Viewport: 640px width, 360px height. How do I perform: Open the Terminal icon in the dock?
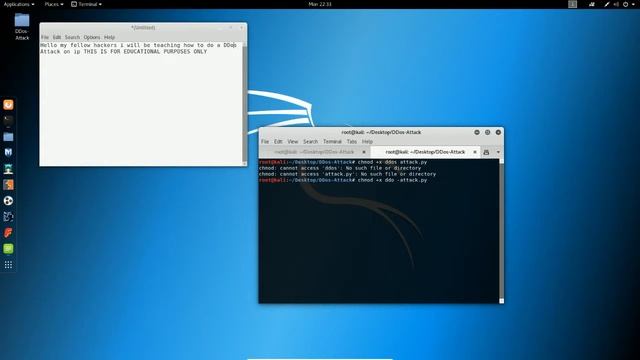tap(8, 120)
